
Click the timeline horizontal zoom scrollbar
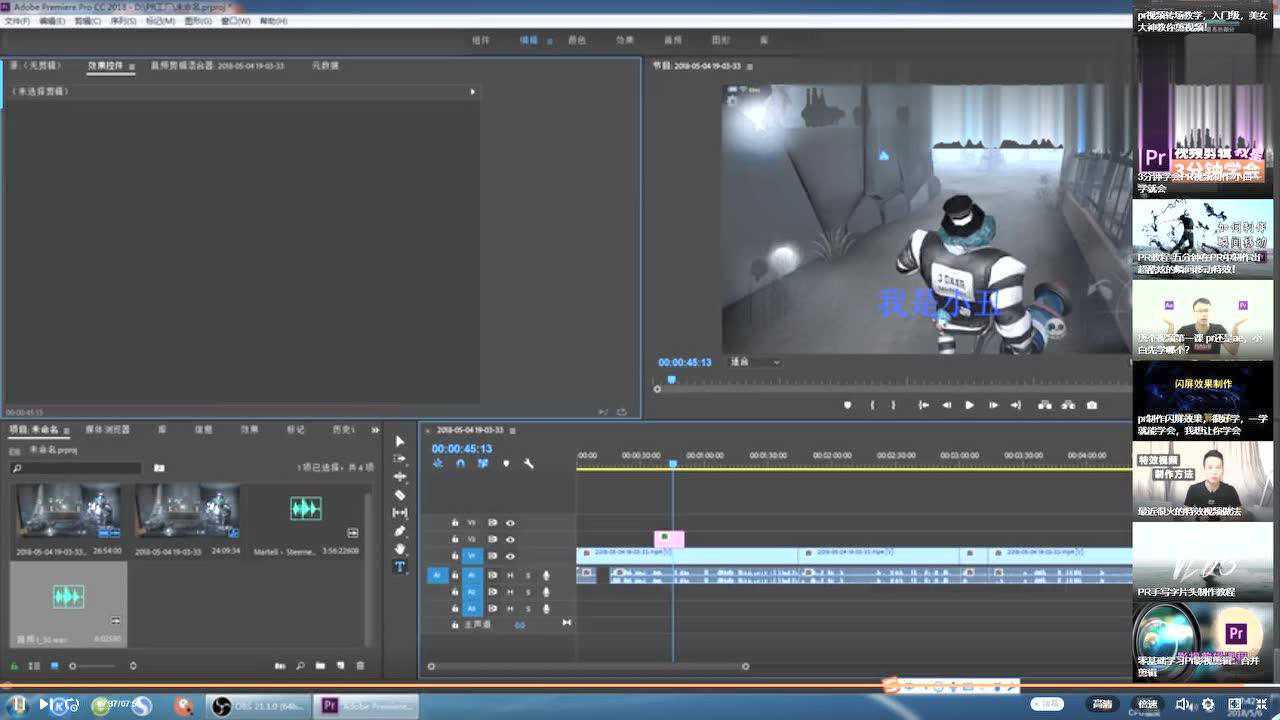(588, 666)
